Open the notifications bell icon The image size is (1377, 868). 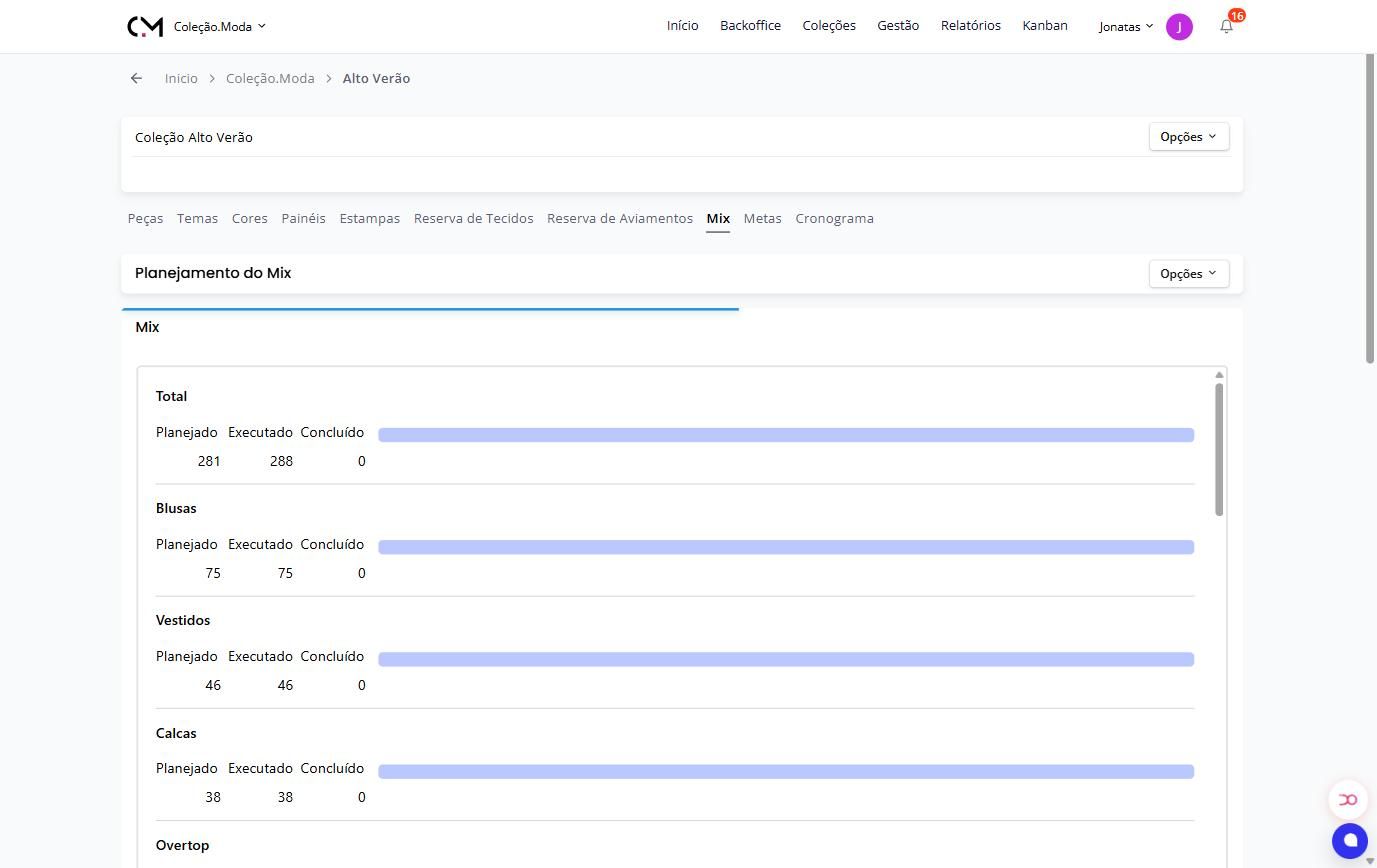[x=1227, y=26]
